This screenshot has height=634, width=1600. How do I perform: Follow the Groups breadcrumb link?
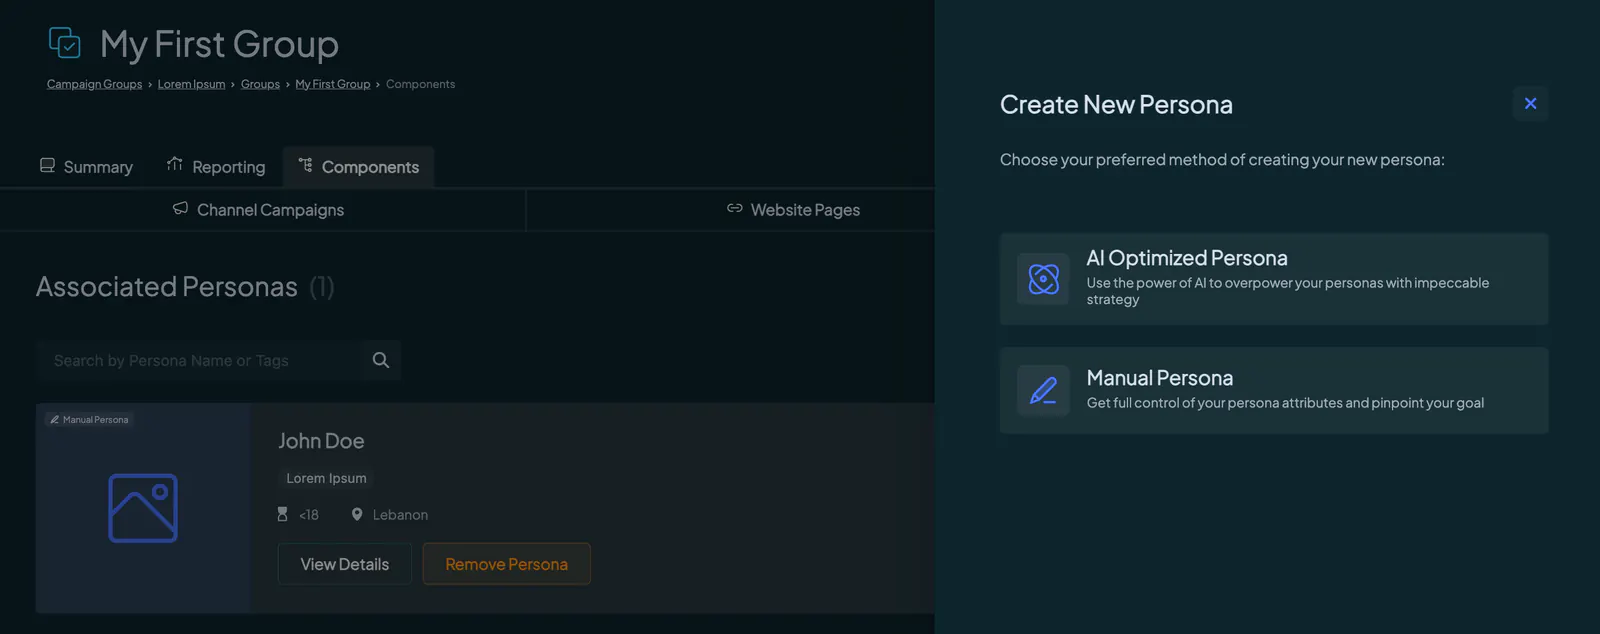pyautogui.click(x=260, y=84)
